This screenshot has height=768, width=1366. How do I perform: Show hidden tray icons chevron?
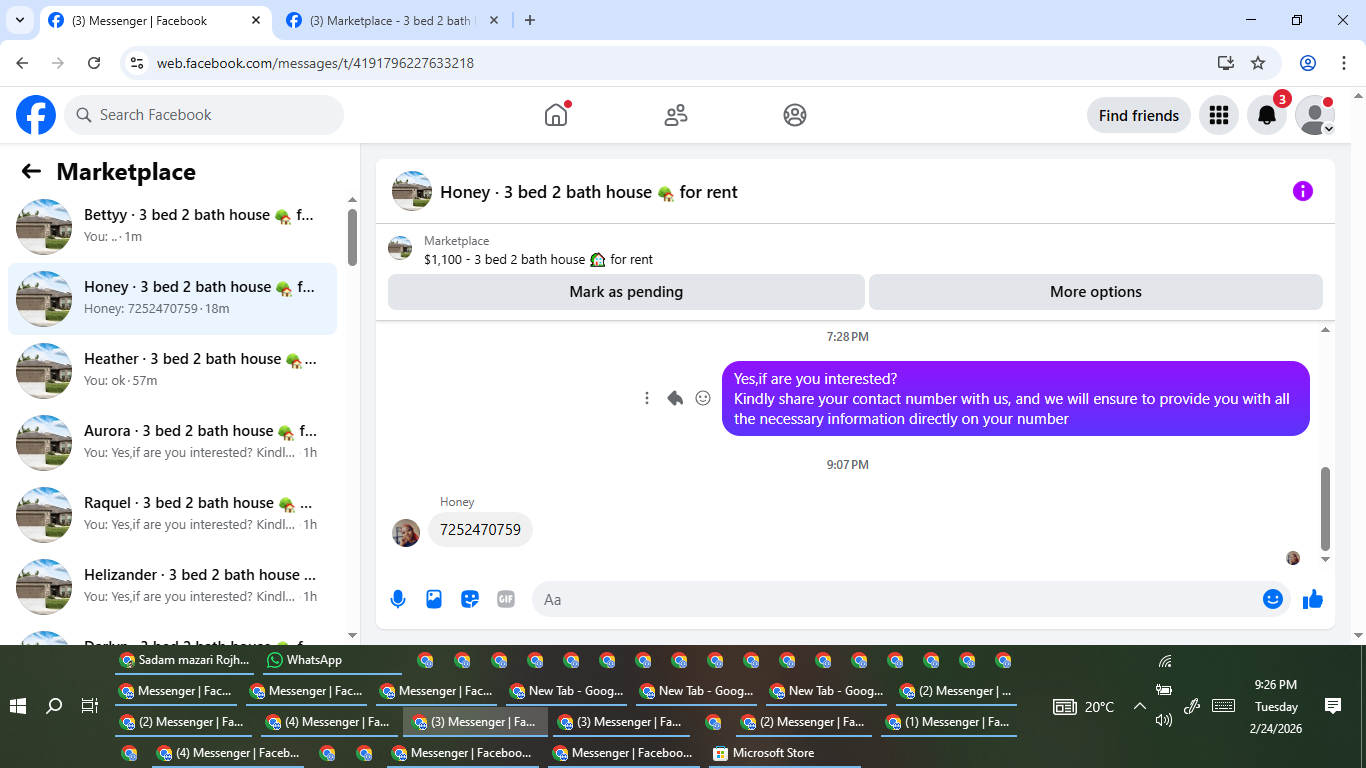1139,706
